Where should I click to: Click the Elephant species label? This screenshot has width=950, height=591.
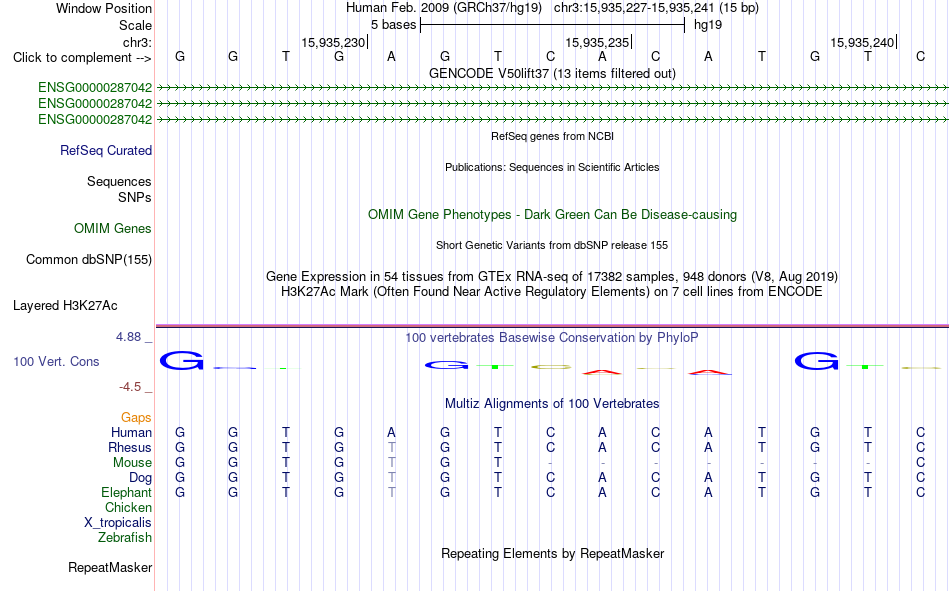point(127,492)
